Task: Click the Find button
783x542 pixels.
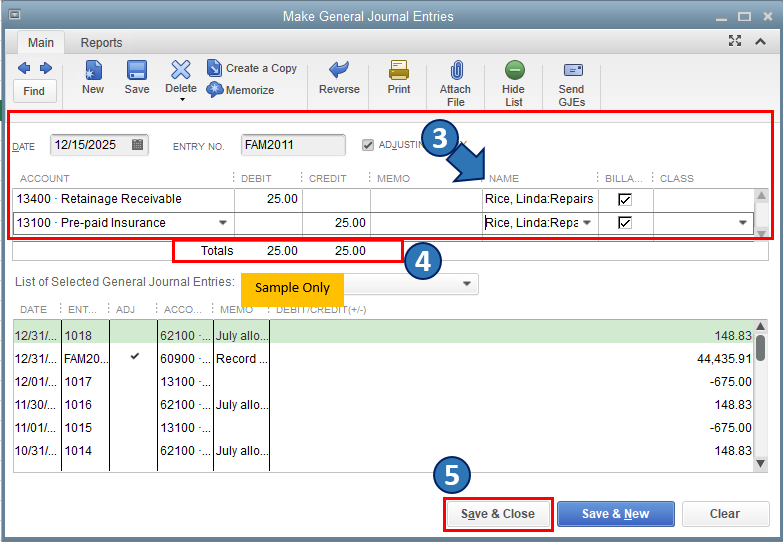Action: pos(34,91)
